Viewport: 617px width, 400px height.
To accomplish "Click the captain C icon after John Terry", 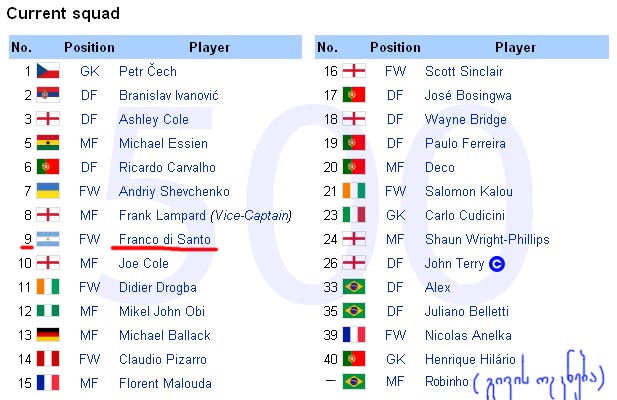I will [x=497, y=264].
